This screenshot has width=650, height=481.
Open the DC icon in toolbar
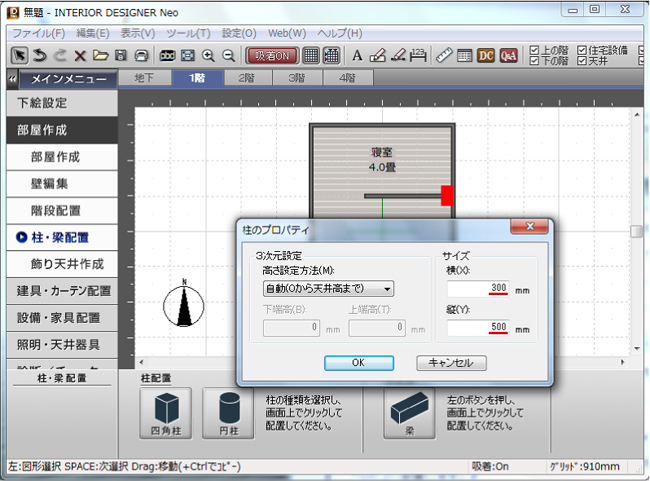point(487,55)
